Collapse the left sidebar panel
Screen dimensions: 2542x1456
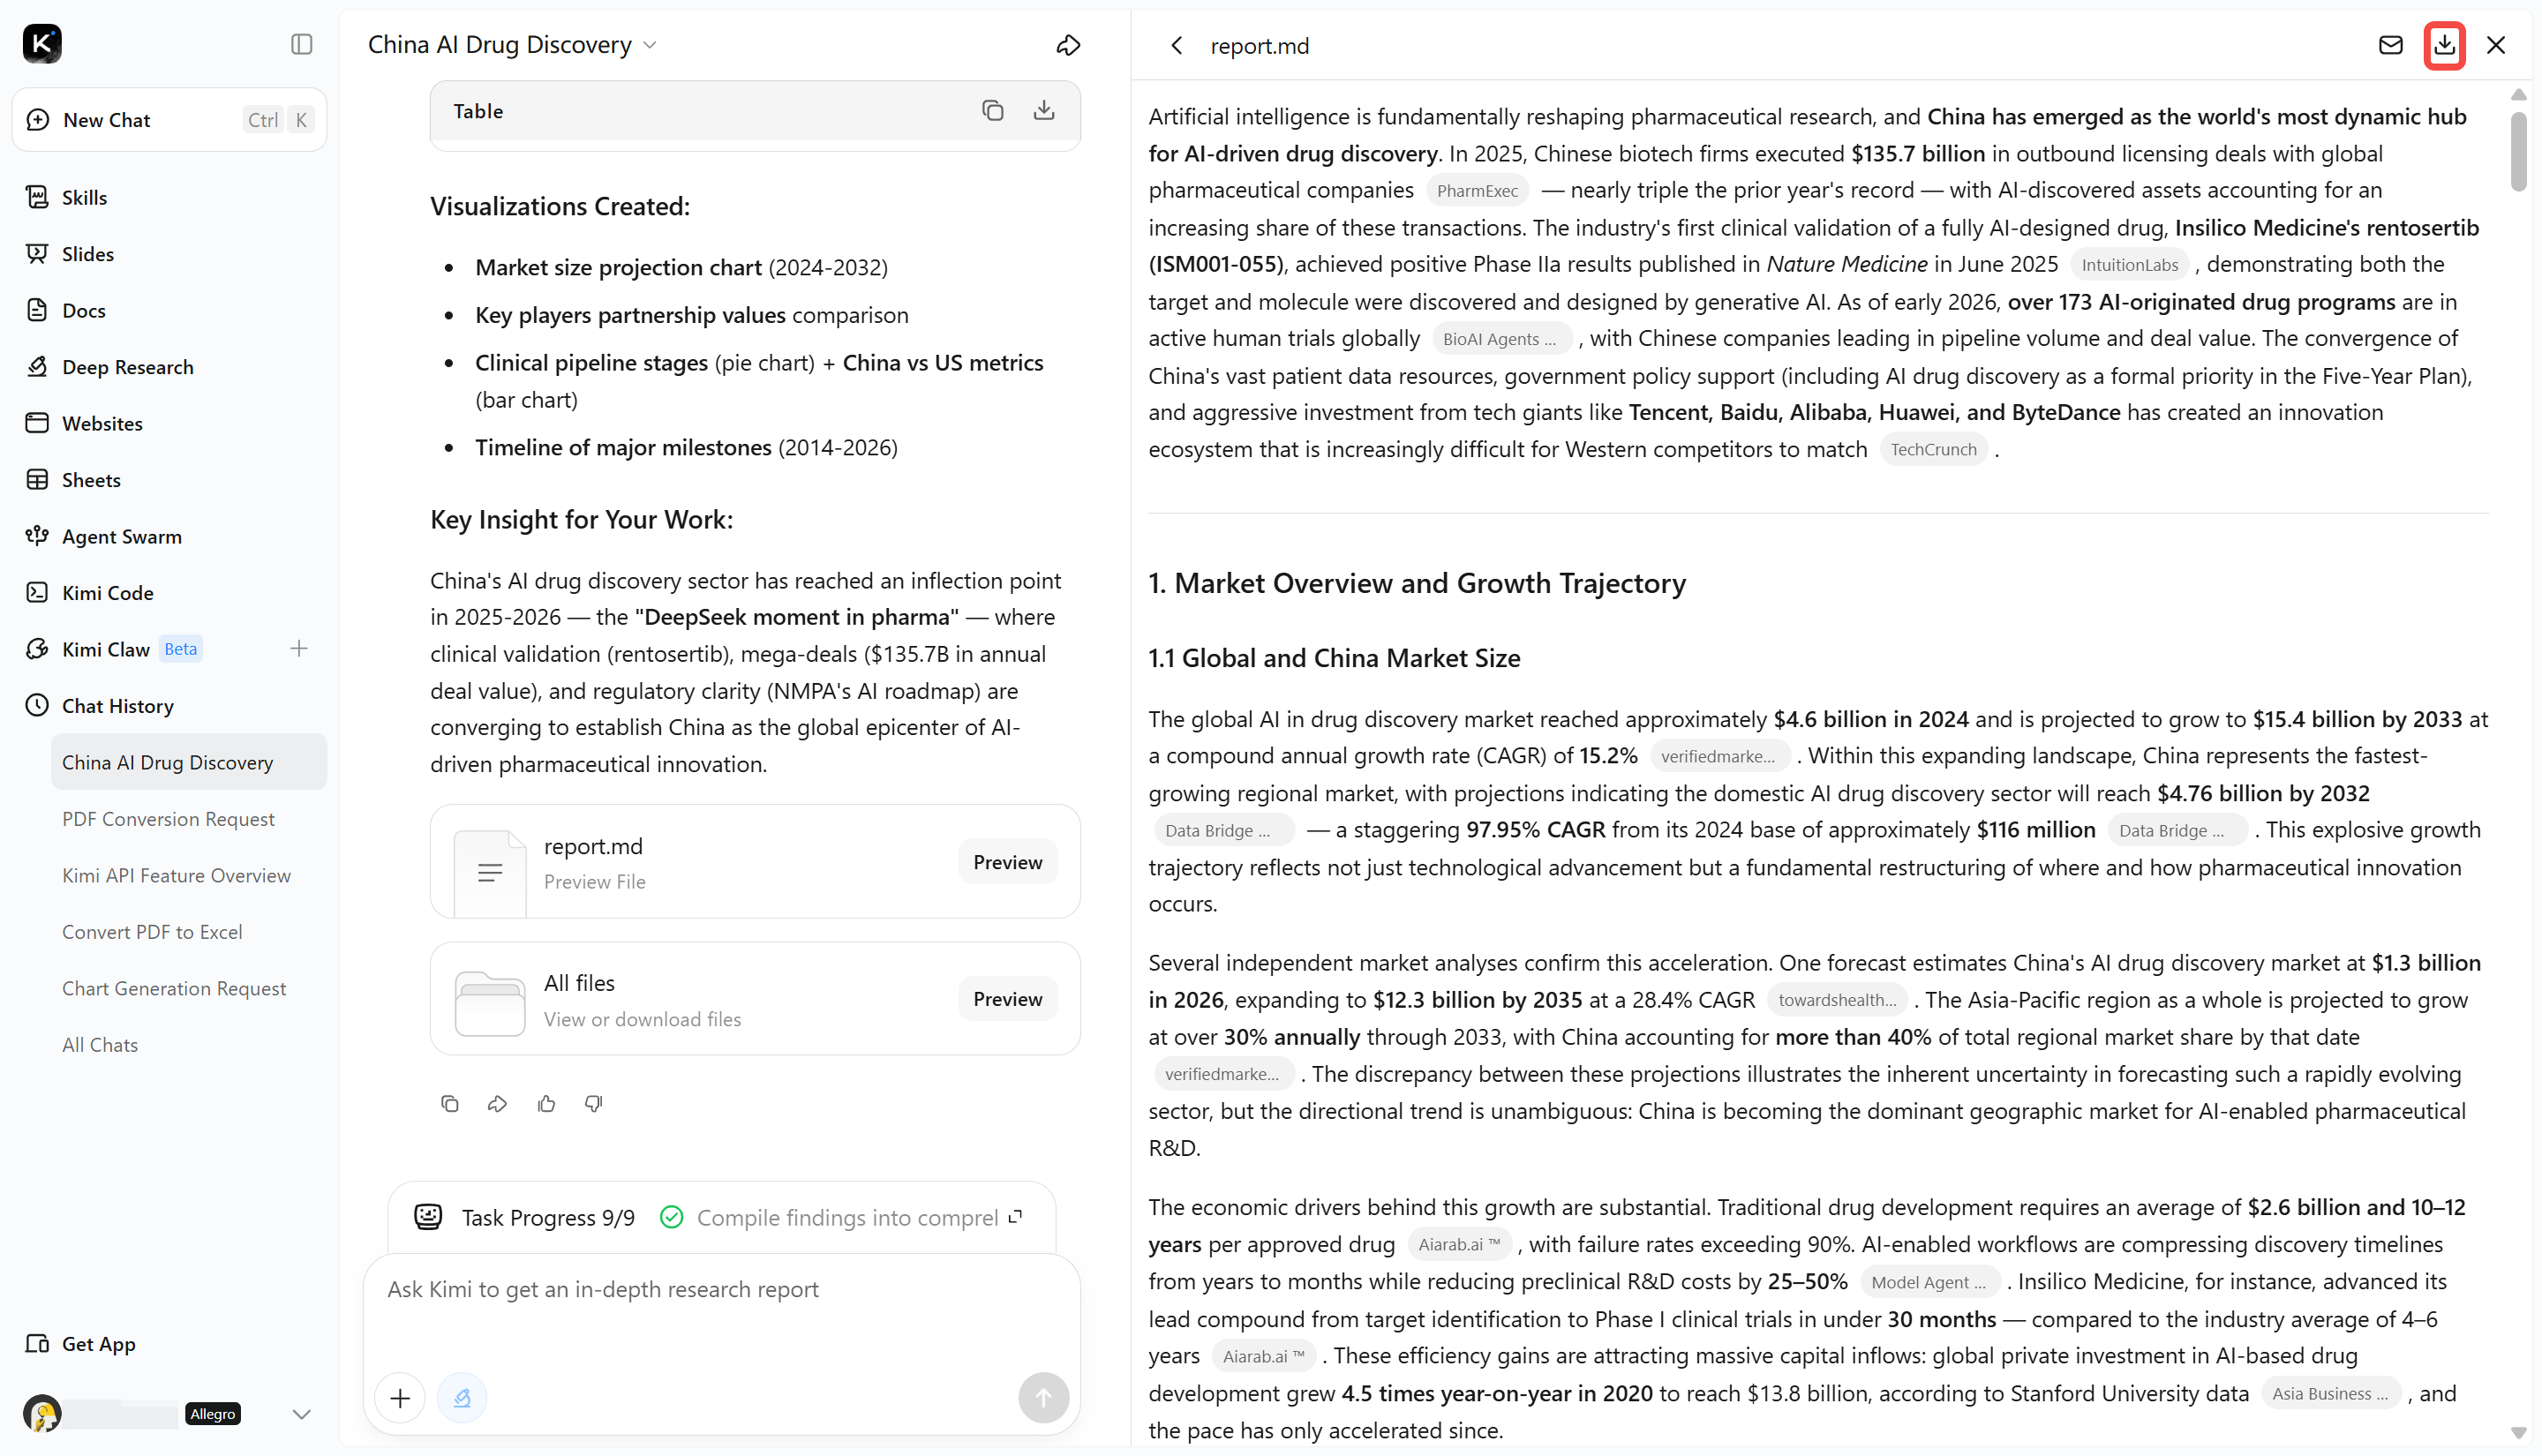pos(301,44)
